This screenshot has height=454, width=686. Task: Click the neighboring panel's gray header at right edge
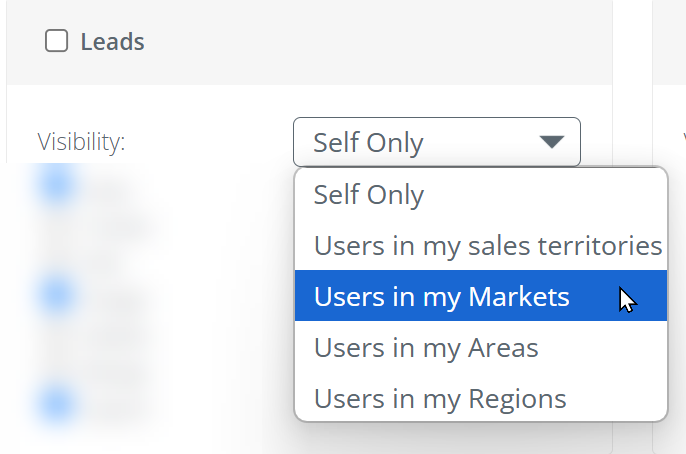click(x=669, y=42)
